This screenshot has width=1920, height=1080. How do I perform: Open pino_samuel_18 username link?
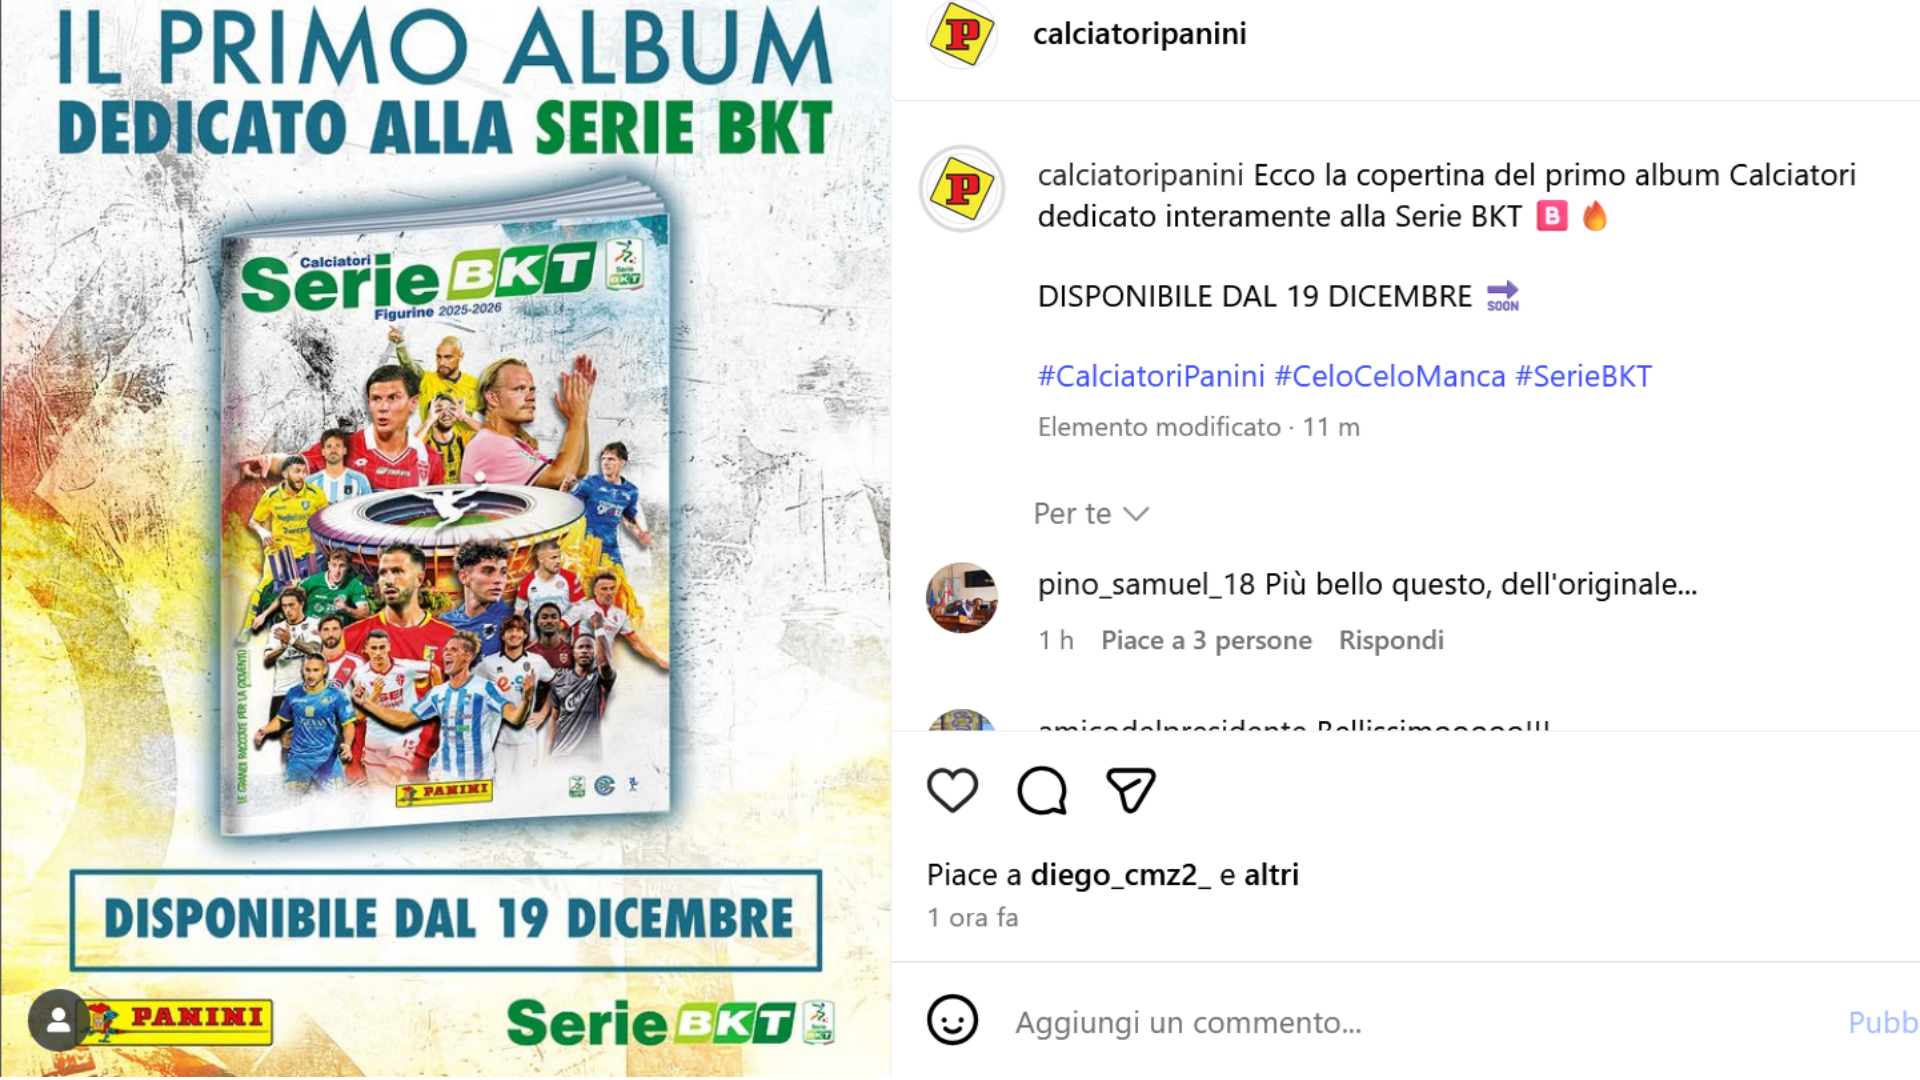[x=1146, y=584]
